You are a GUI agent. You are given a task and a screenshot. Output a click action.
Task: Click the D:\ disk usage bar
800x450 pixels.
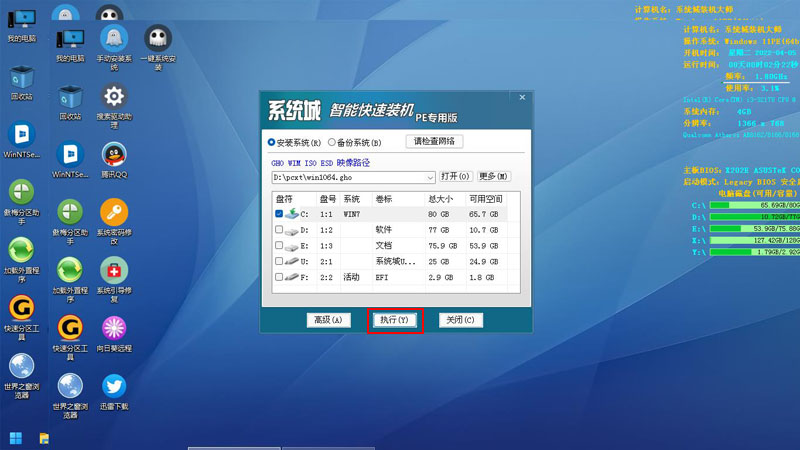755,217
